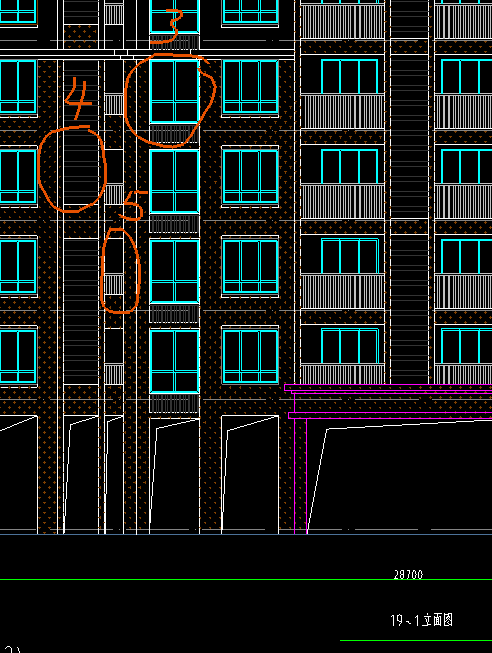The height and width of the screenshot is (653, 492).
Task: Click the balcony railing directly above the magenta canopy
Action: click(x=342, y=374)
